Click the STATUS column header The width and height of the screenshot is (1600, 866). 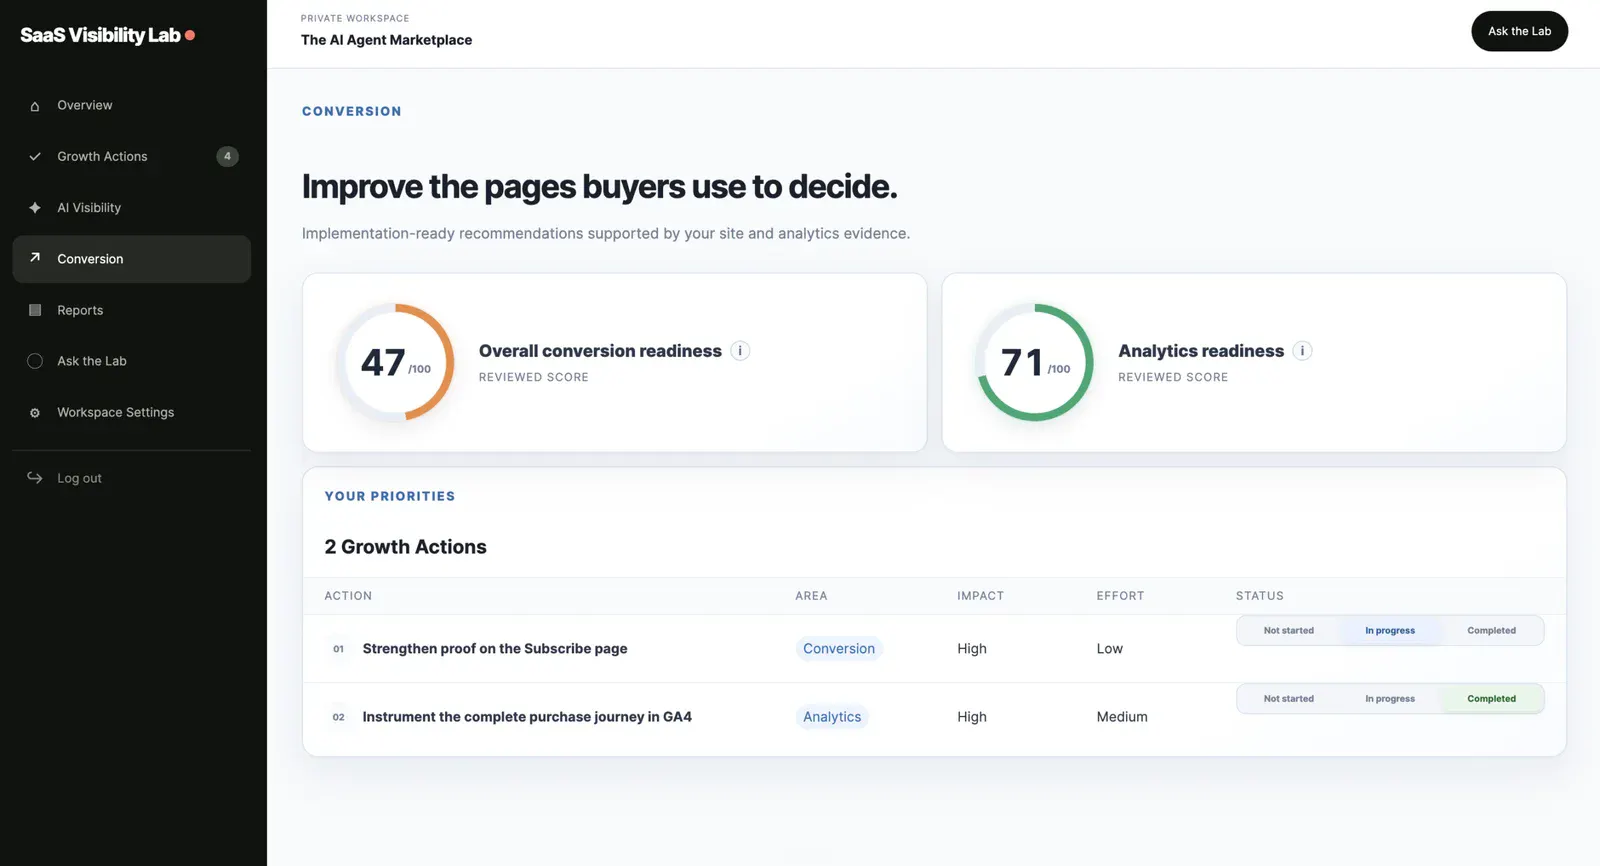click(x=1259, y=596)
